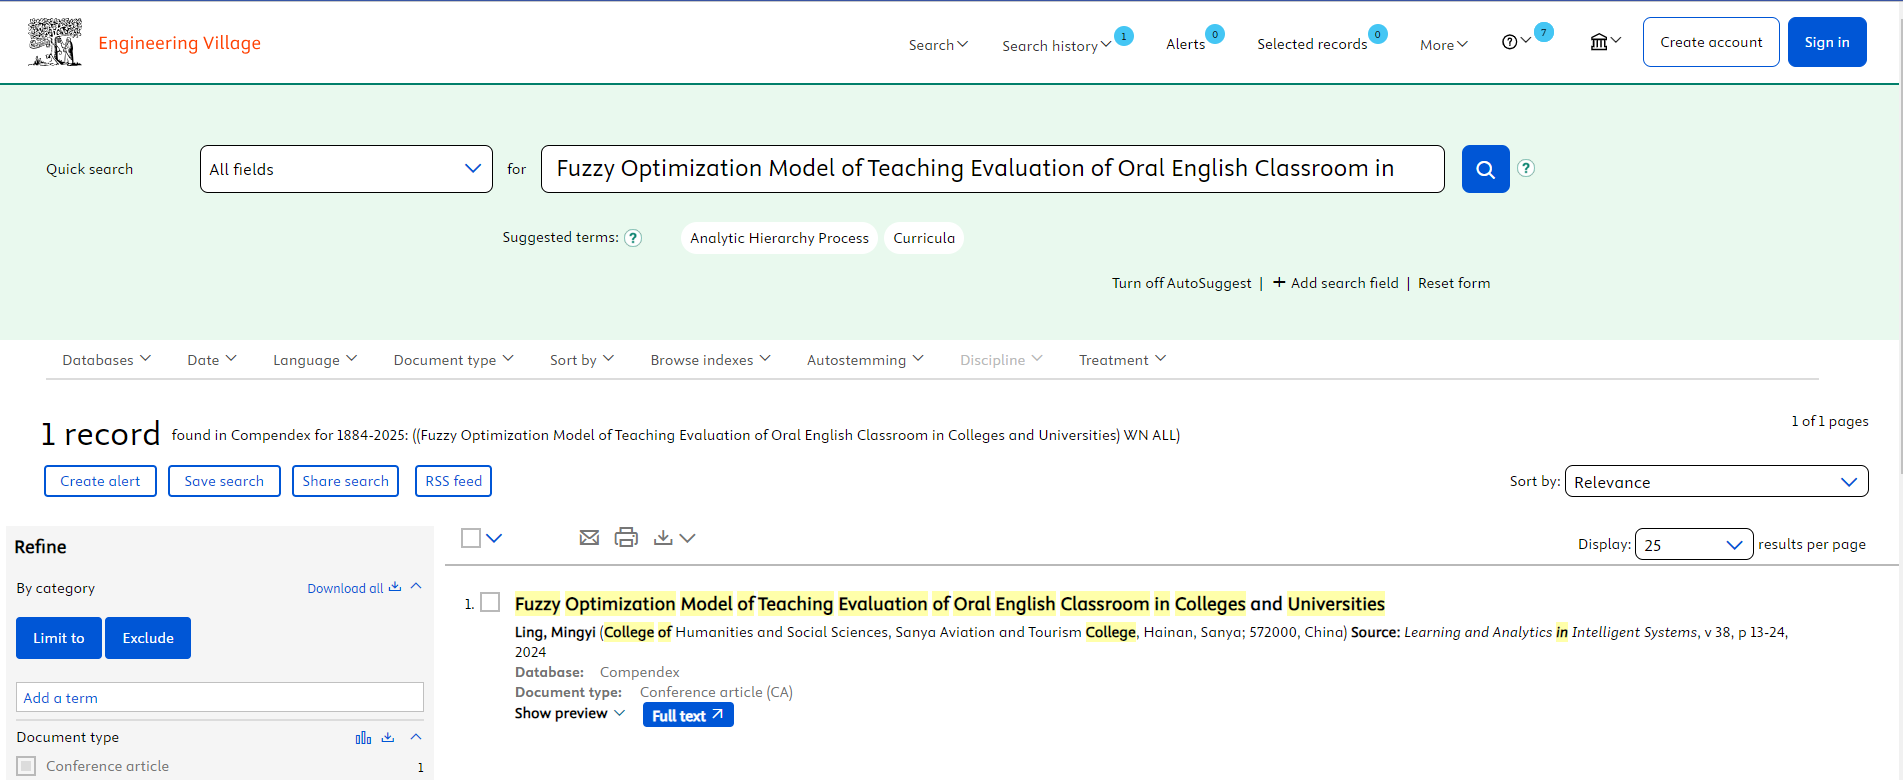
Task: Open Fuzzy Optimization Model article title
Action: click(950, 604)
